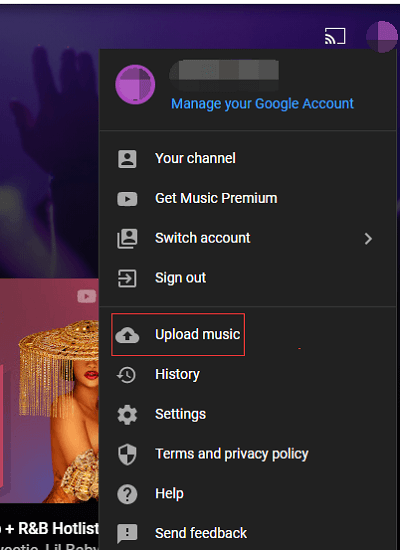This screenshot has width=400, height=550.
Task: Click the Help question mark icon
Action: [x=127, y=494]
